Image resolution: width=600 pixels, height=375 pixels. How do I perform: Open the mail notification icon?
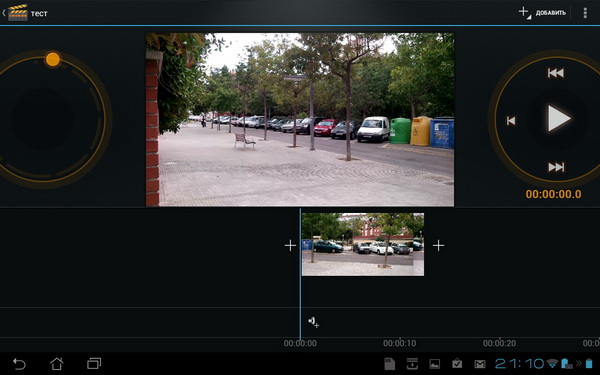click(x=480, y=364)
